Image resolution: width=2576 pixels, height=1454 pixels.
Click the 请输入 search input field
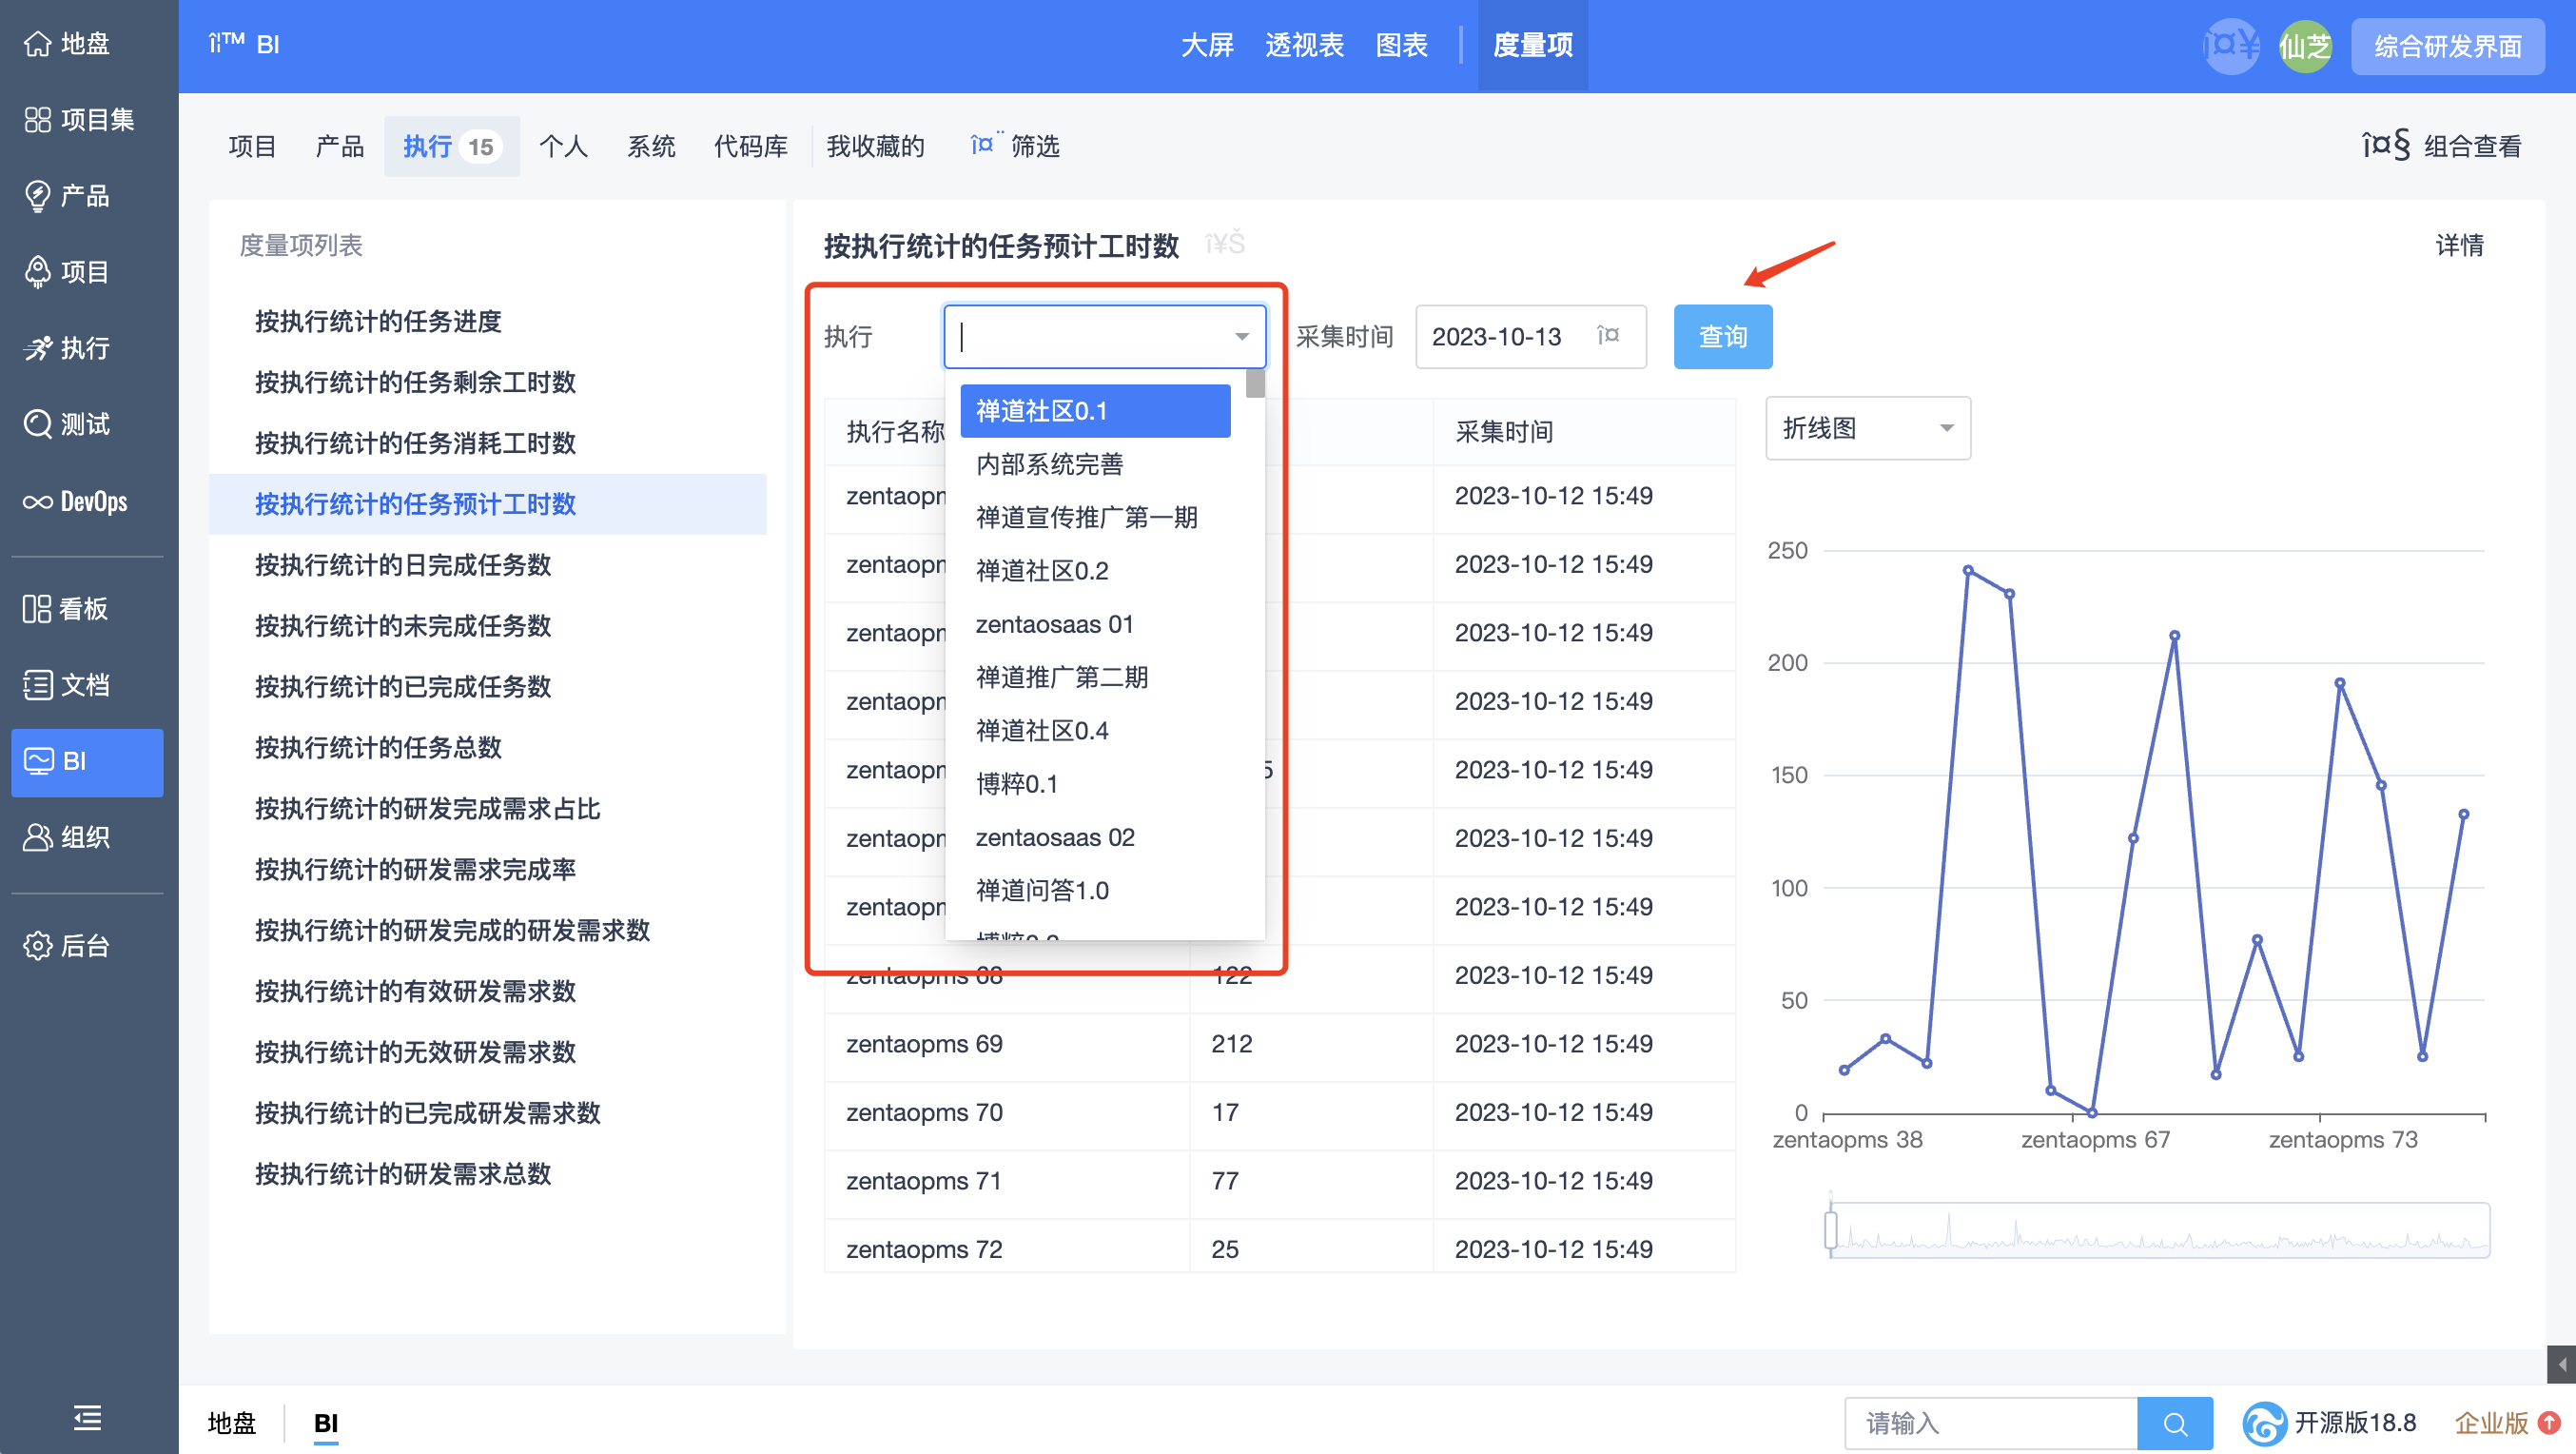point(1991,1422)
